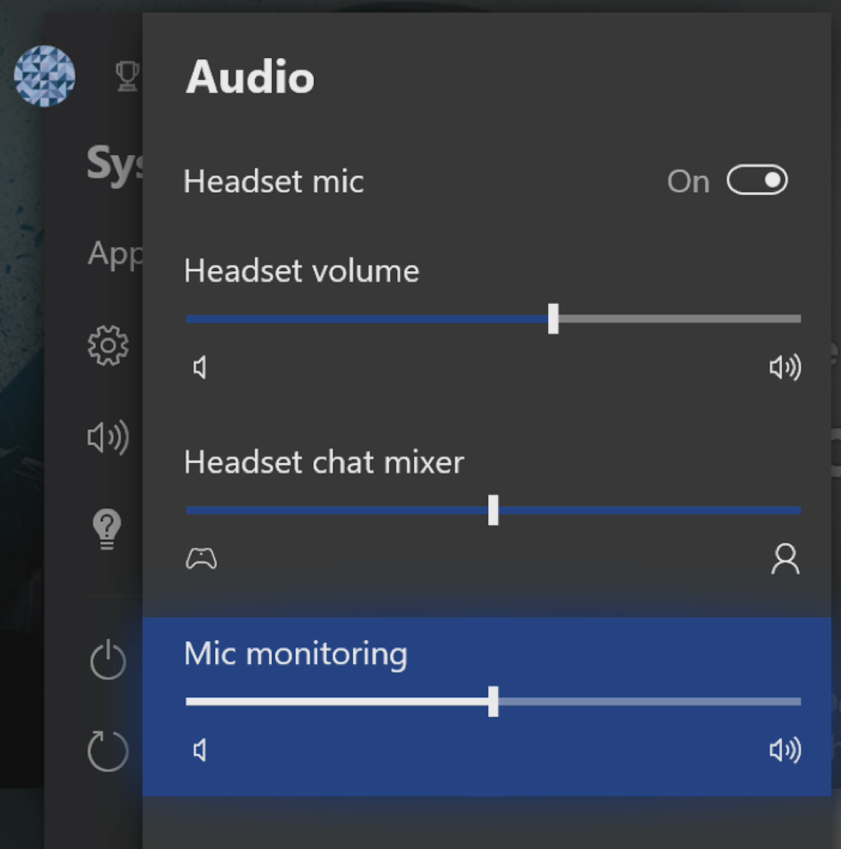
Task: Select the Headset mic label
Action: [274, 182]
